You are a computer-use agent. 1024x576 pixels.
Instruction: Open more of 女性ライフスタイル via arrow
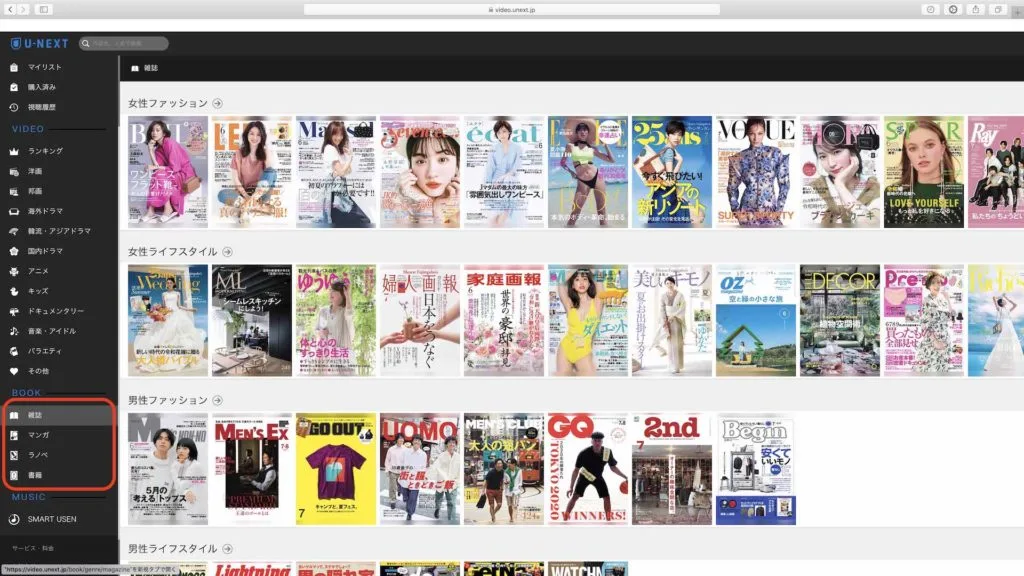pyautogui.click(x=227, y=251)
